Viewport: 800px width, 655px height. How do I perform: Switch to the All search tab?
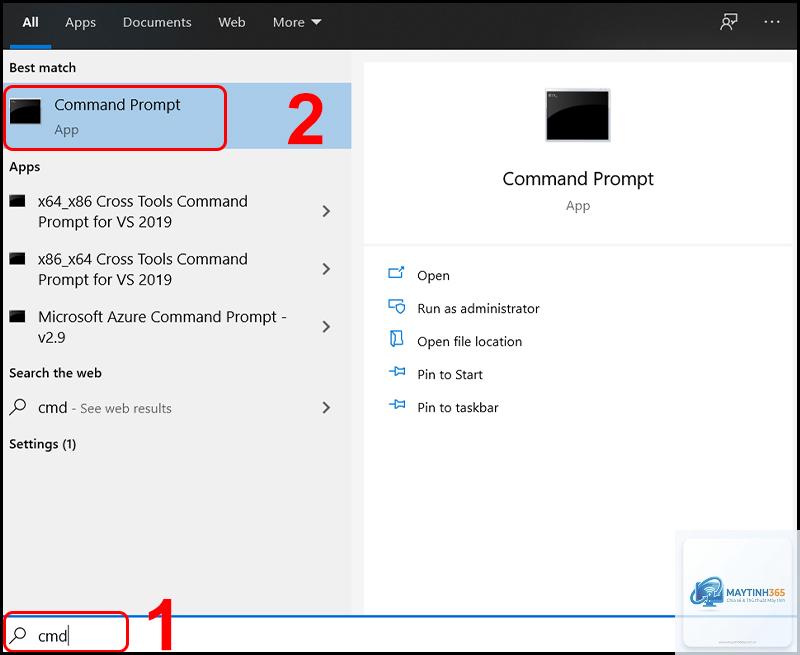click(x=31, y=22)
